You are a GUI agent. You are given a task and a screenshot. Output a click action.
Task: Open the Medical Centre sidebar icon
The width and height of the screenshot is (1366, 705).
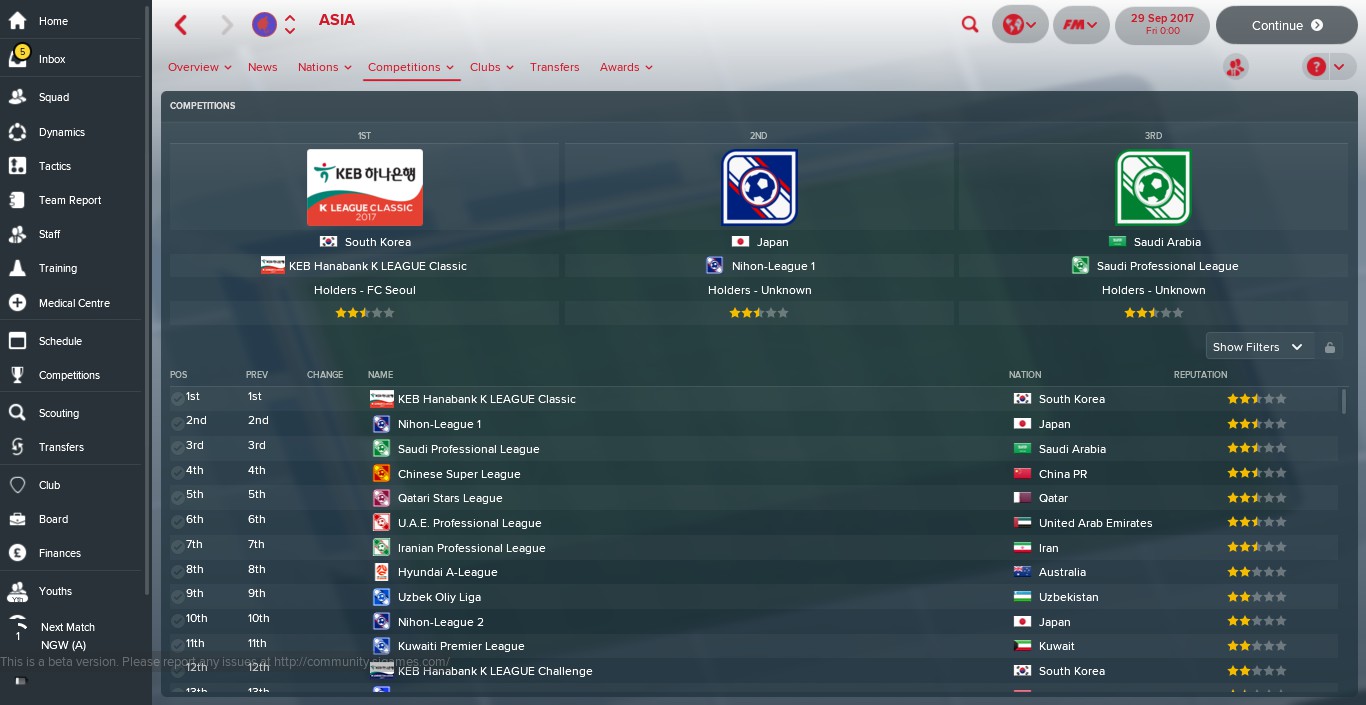(17, 303)
